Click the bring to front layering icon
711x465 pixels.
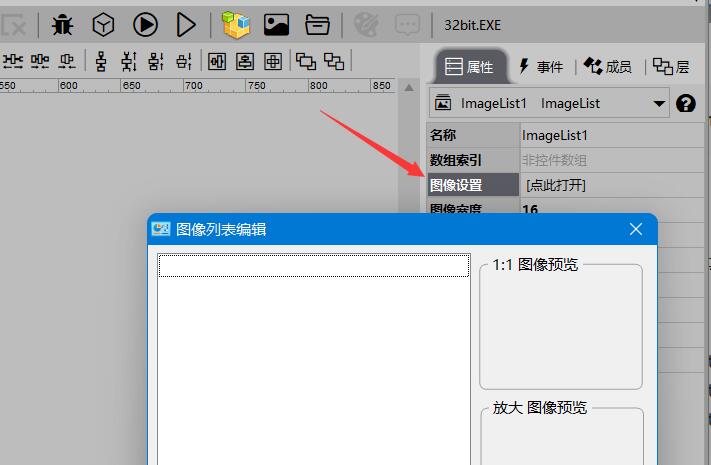(x=306, y=61)
